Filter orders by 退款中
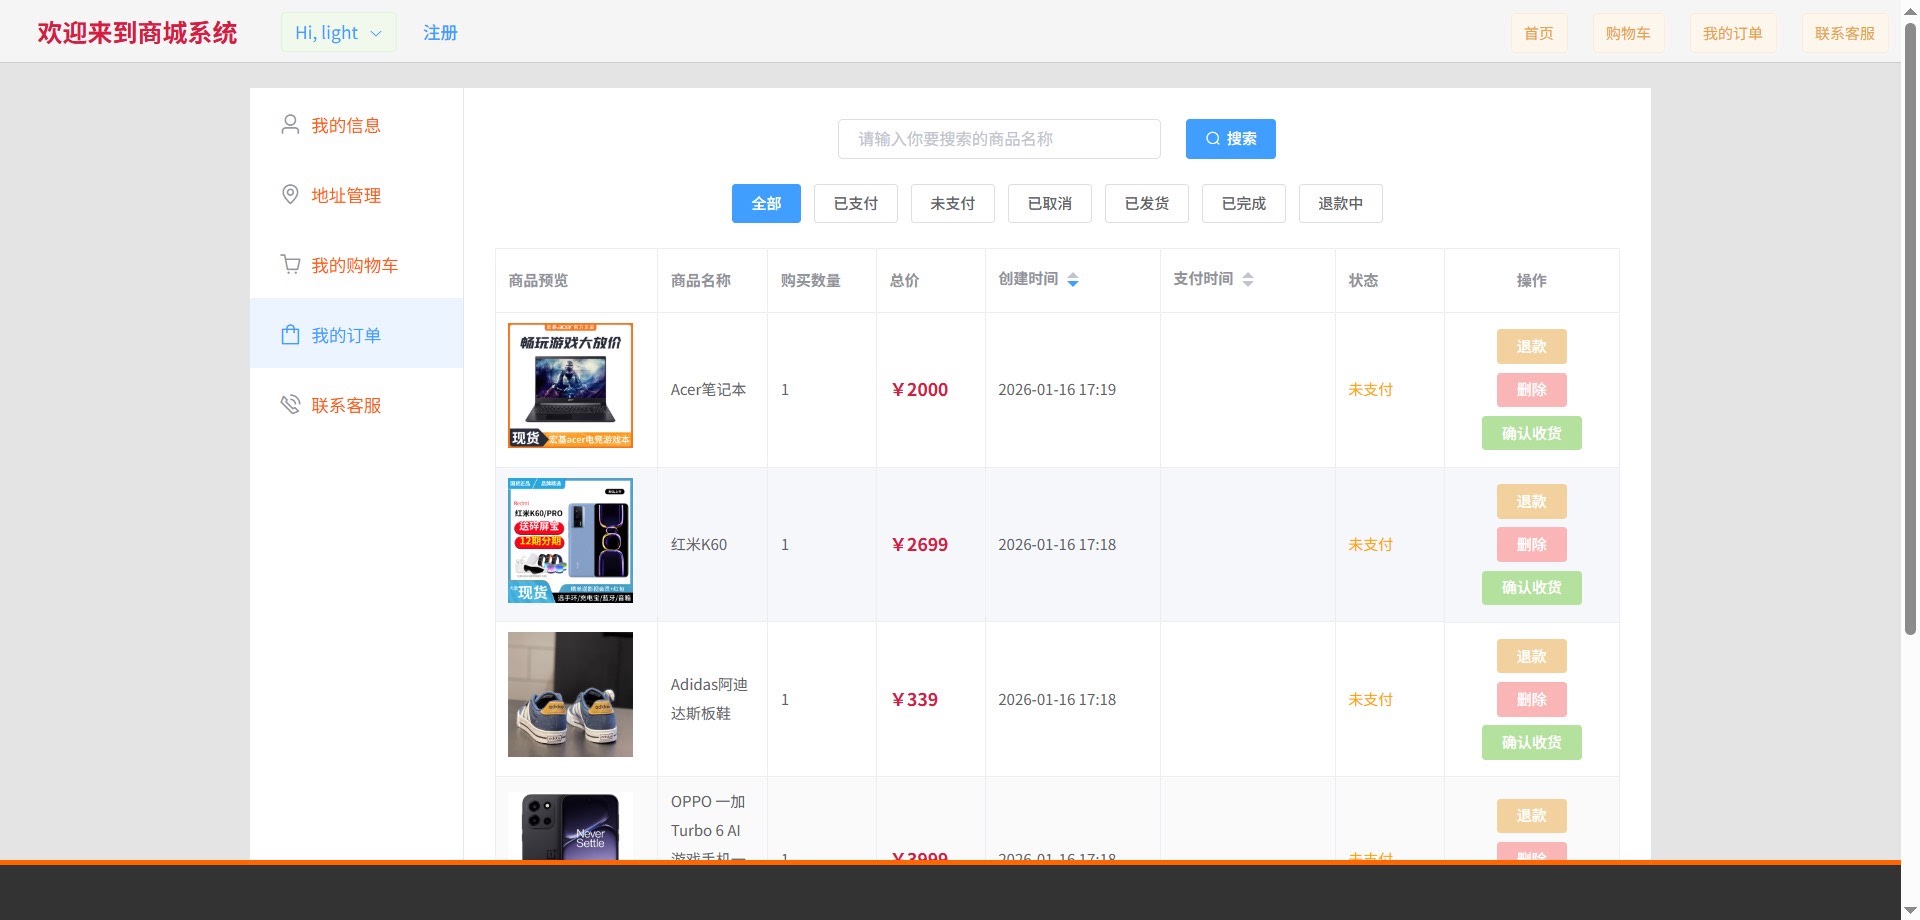The width and height of the screenshot is (1920, 920). pos(1341,203)
